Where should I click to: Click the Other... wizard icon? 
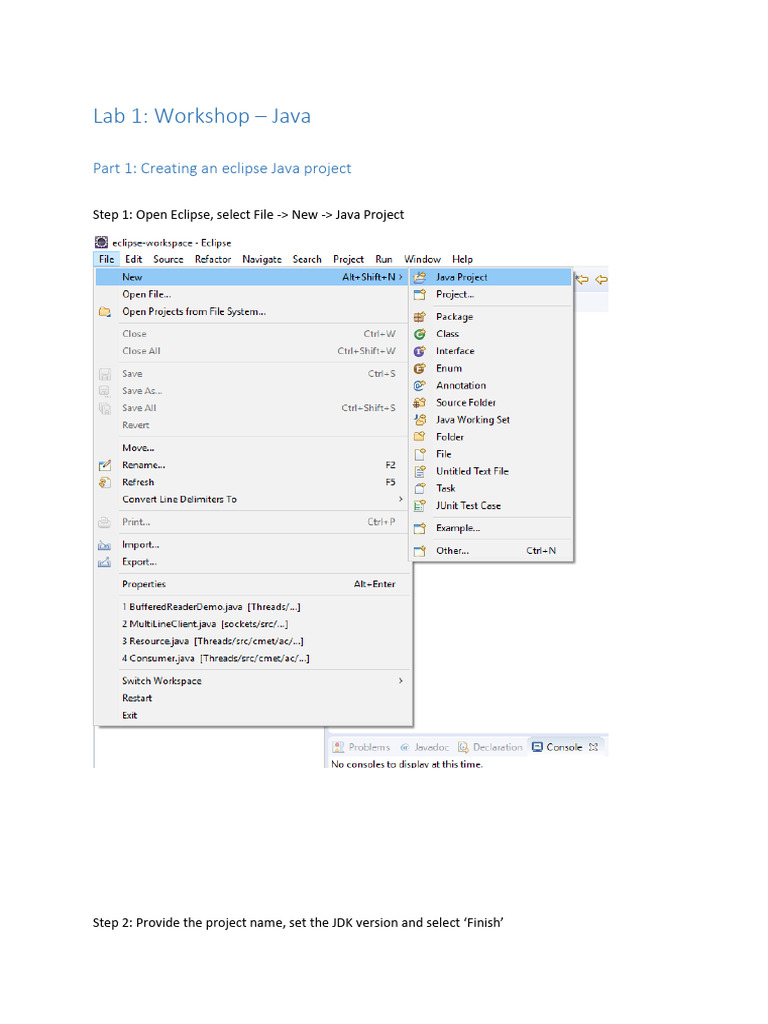[420, 551]
